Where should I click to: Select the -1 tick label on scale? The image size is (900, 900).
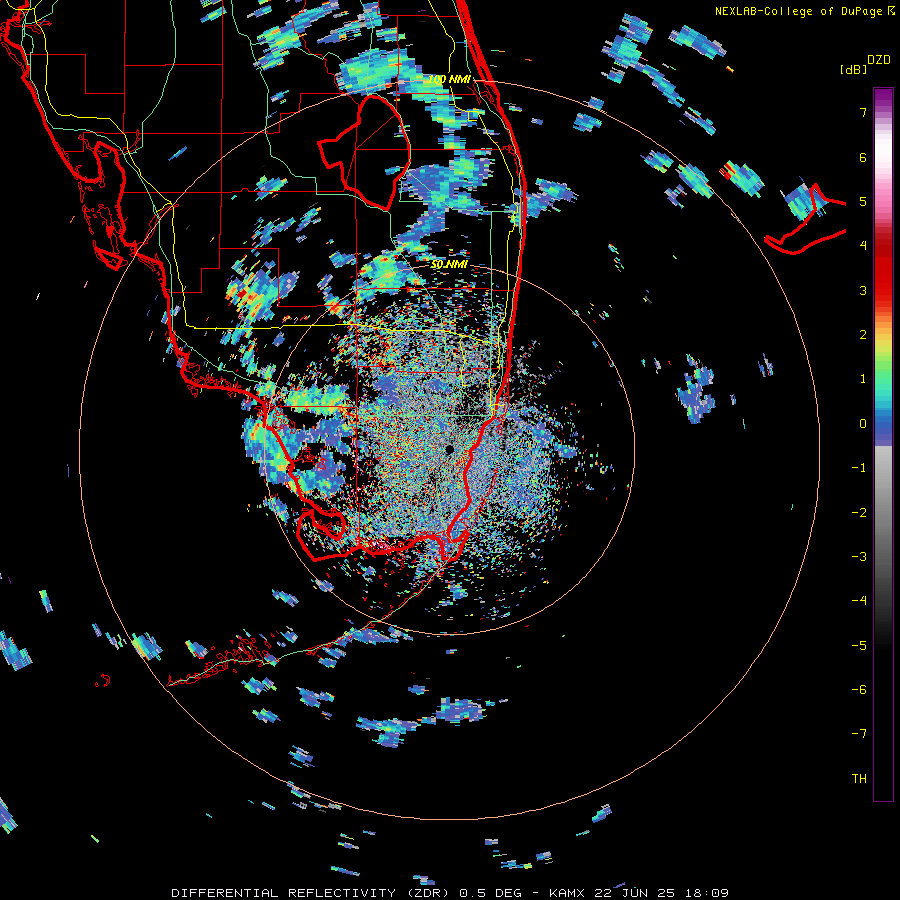859,468
